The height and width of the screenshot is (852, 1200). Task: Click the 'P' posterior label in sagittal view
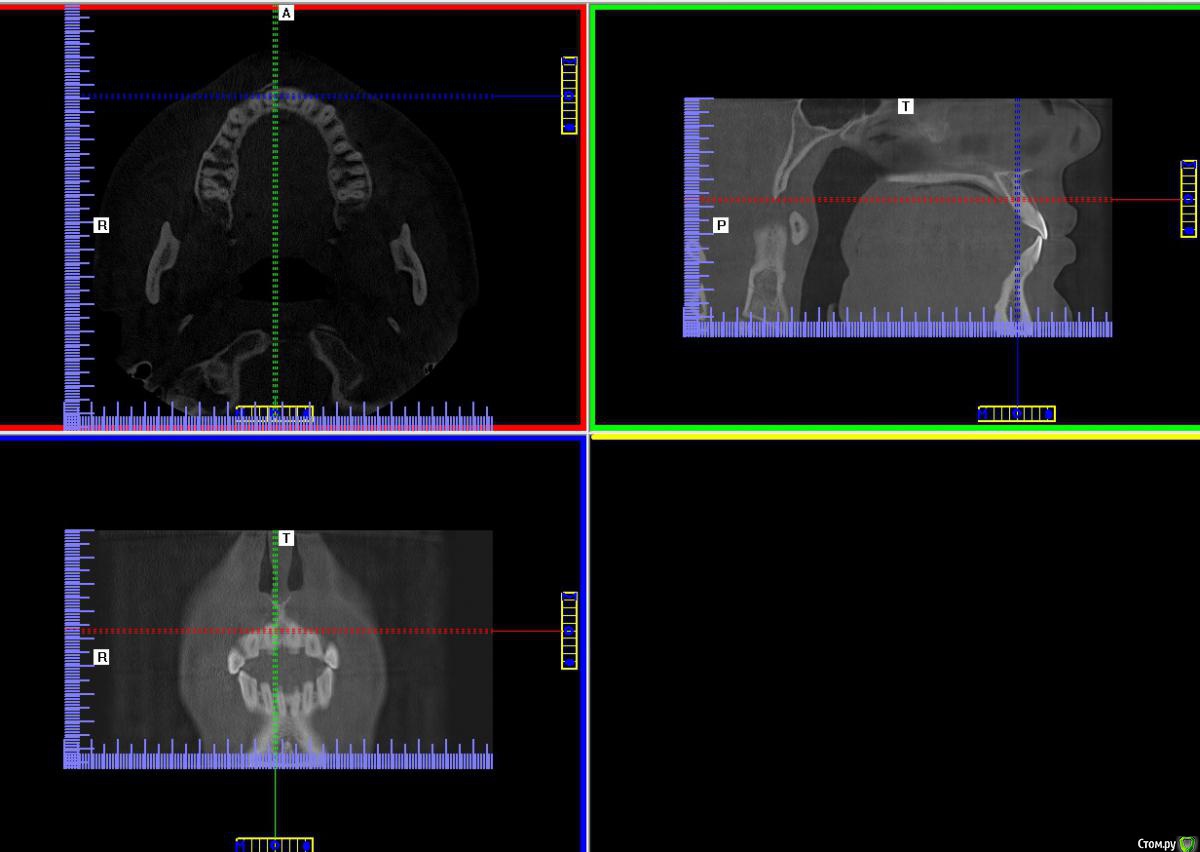(x=720, y=226)
